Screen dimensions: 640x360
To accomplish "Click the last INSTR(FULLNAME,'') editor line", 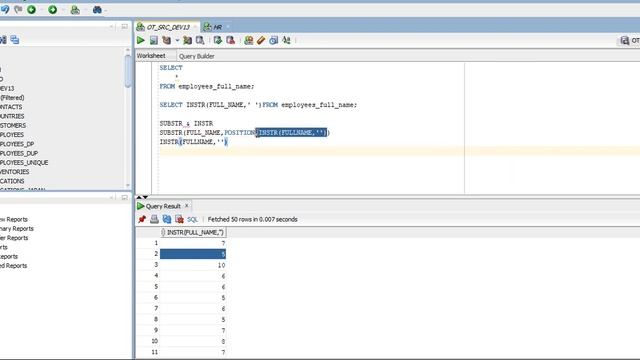I will click(x=193, y=142).
